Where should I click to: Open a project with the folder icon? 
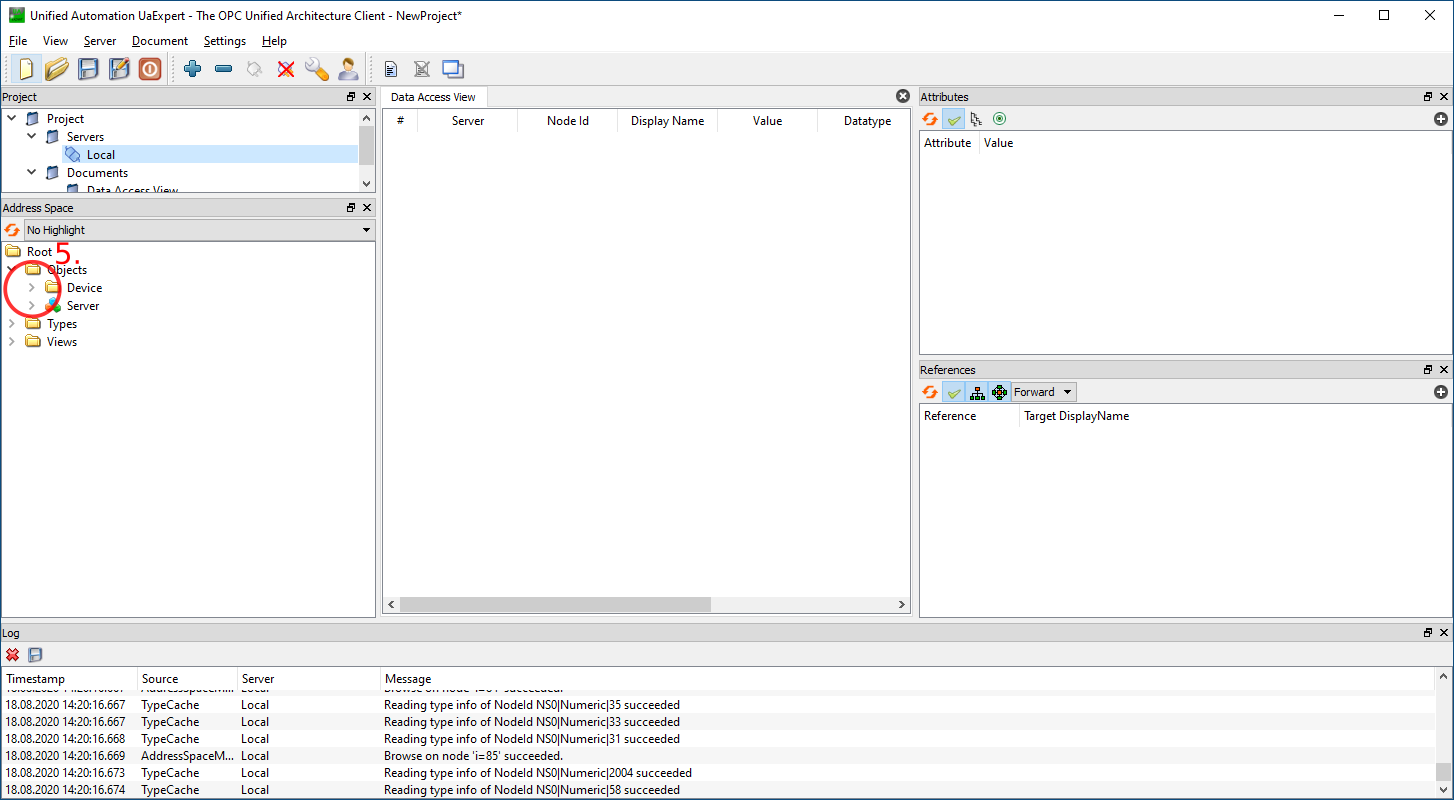pos(57,69)
